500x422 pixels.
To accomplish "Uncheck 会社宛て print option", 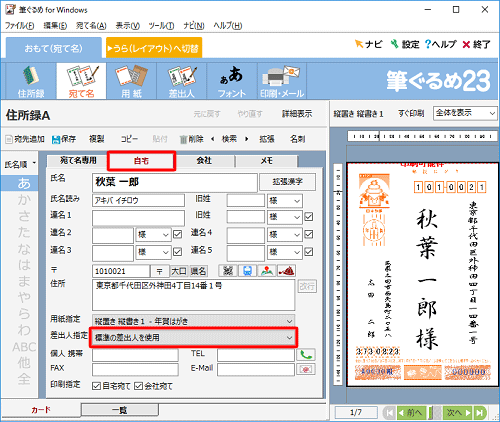I will [139, 386].
